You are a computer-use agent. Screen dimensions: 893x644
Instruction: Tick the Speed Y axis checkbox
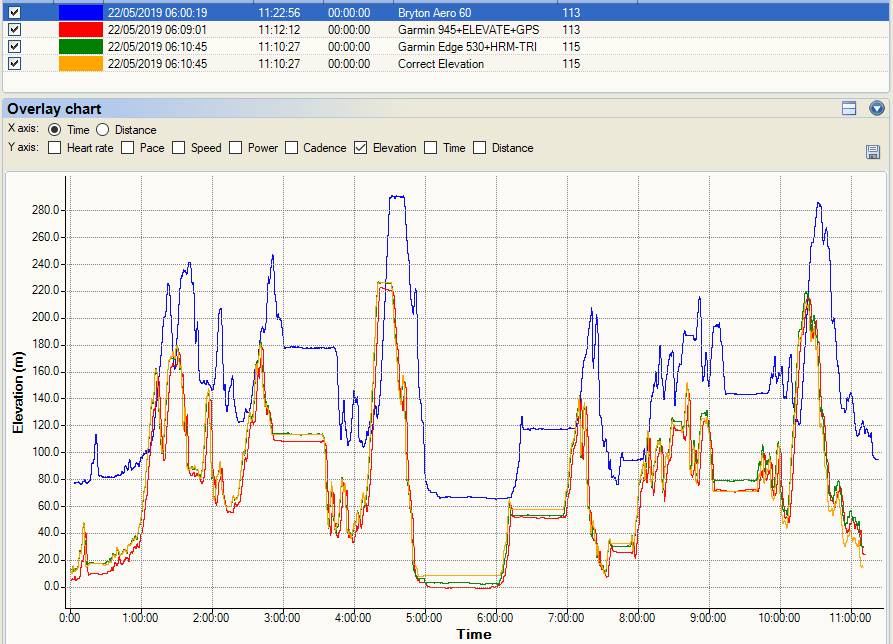(x=179, y=148)
